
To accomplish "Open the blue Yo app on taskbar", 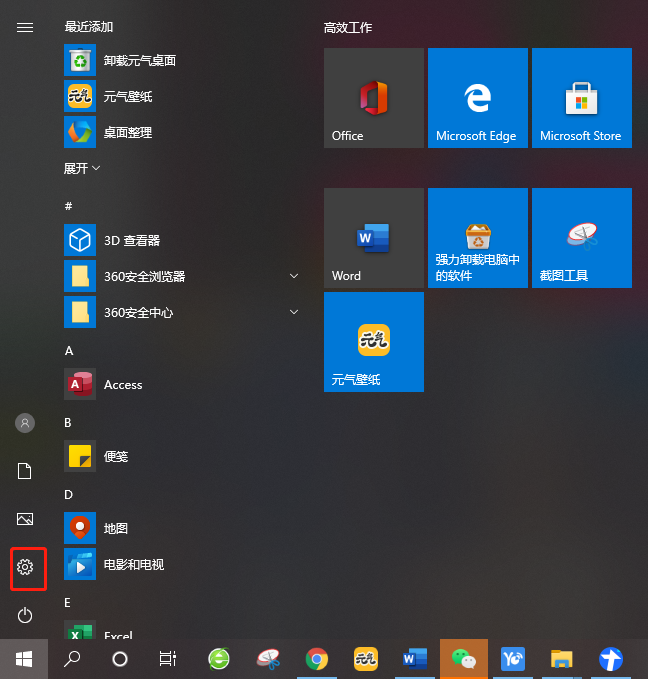I will 513,659.
